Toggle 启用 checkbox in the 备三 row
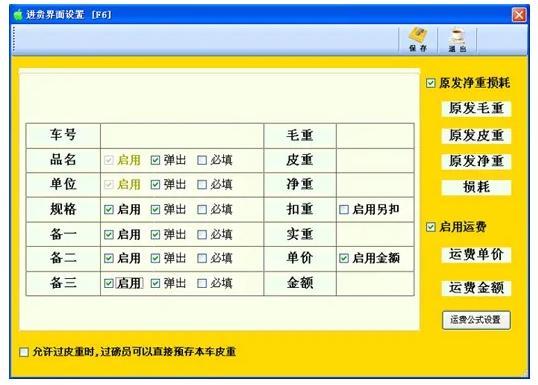538x385 pixels. (109, 283)
